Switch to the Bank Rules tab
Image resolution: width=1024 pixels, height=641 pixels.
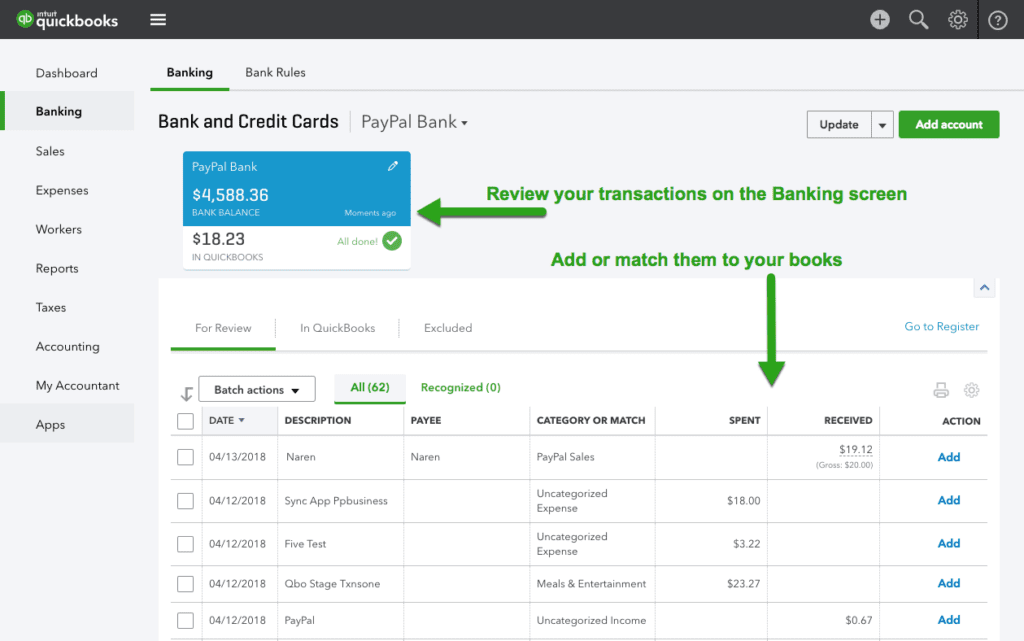[275, 72]
